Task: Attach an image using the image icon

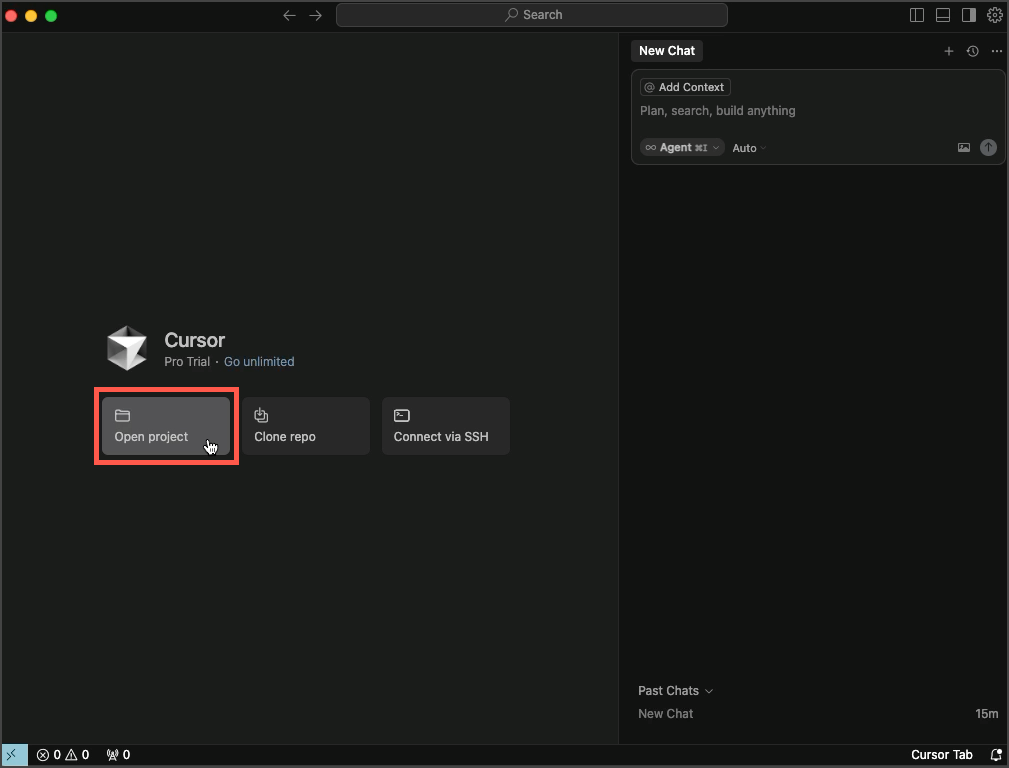Action: point(963,147)
